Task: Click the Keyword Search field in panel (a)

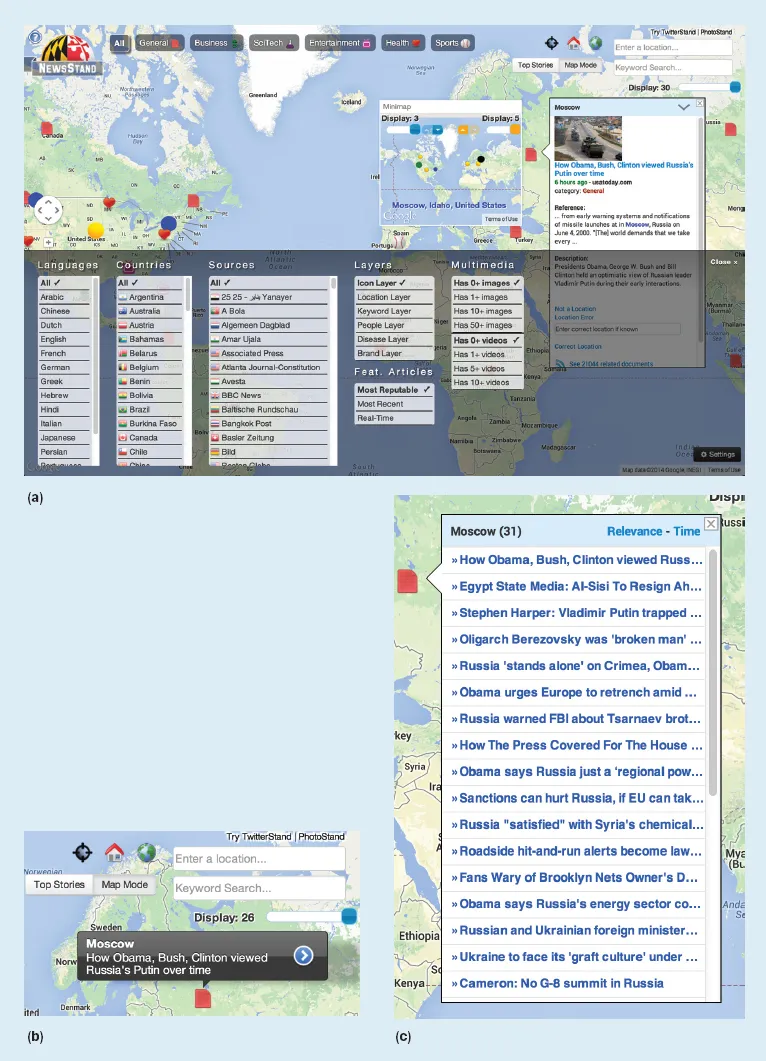Action: coord(673,68)
